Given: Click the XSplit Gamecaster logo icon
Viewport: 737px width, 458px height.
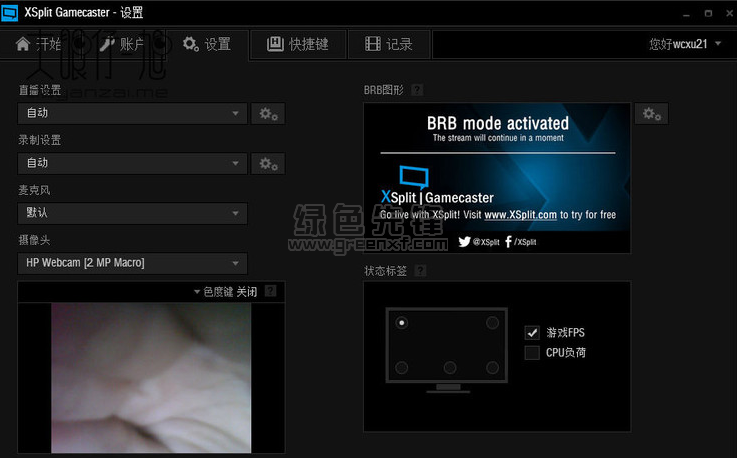Looking at the screenshot, I should (9, 13).
